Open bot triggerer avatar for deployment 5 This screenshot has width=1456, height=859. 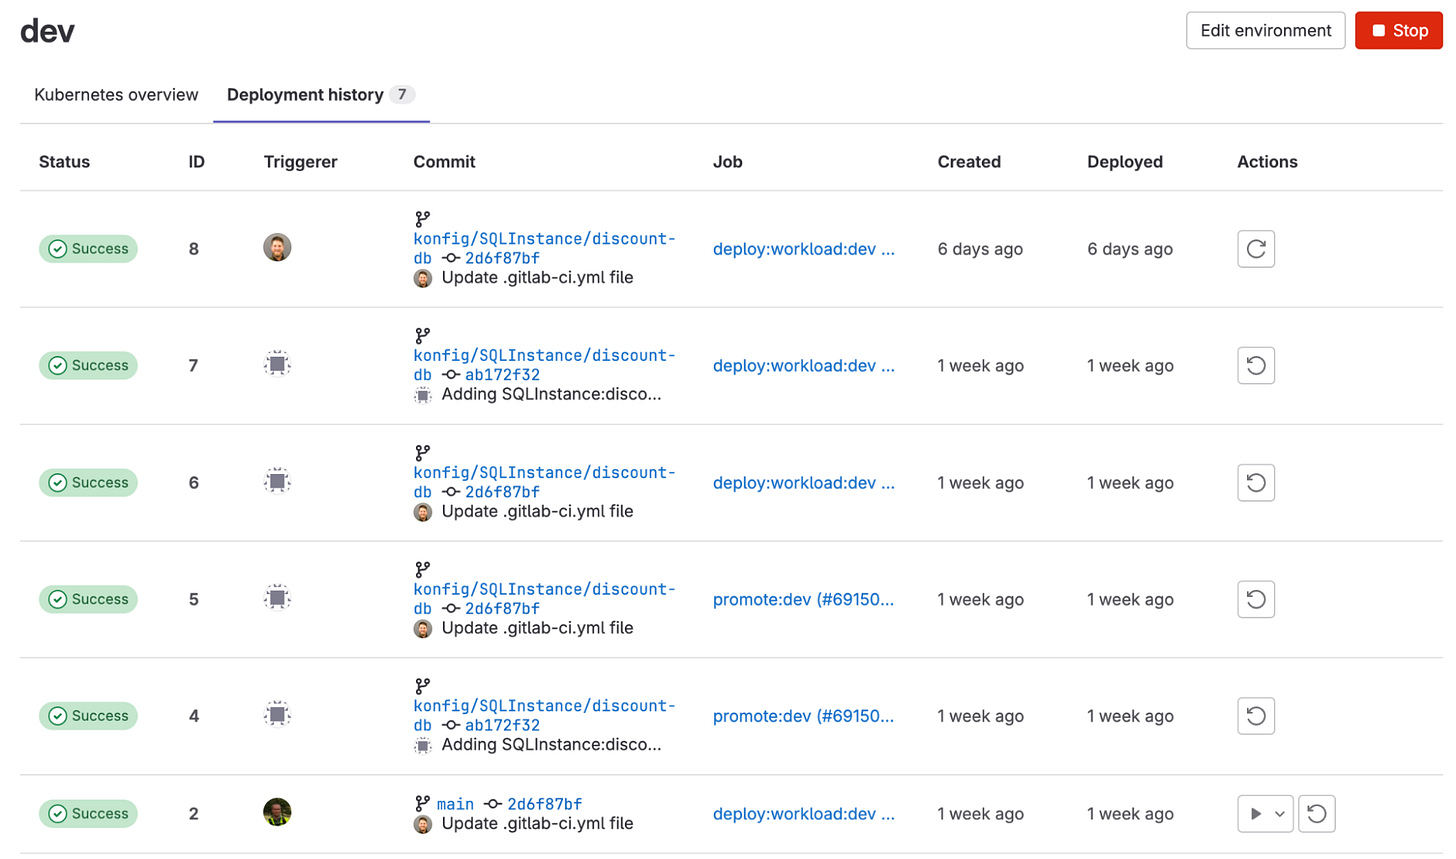[277, 598]
